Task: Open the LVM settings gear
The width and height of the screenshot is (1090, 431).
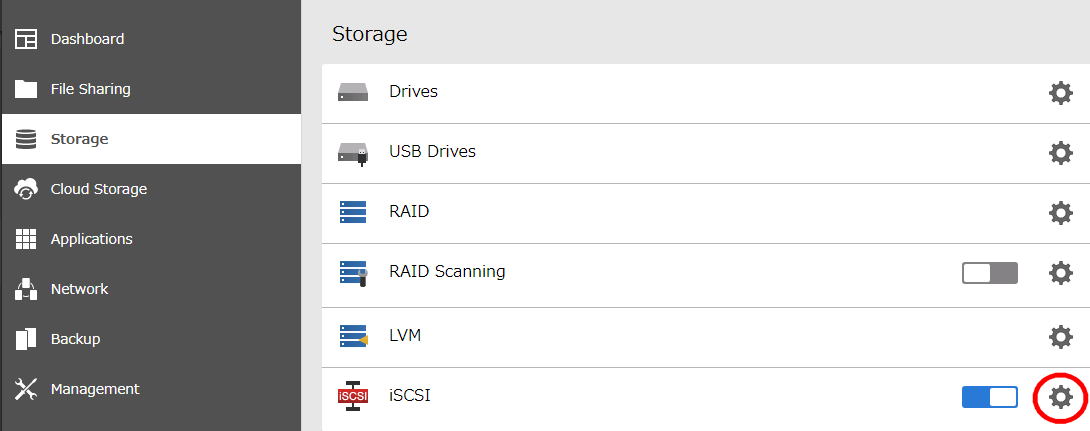Action: point(1060,337)
